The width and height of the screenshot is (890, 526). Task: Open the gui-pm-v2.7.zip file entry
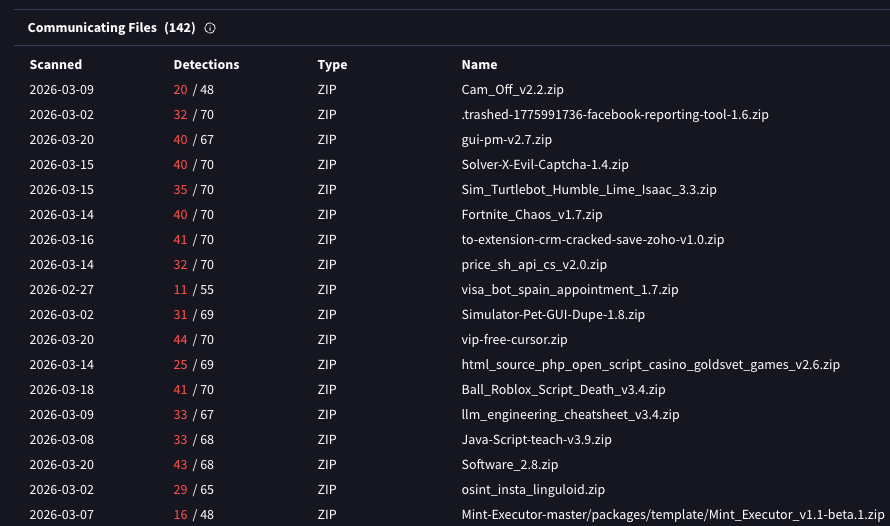(506, 140)
